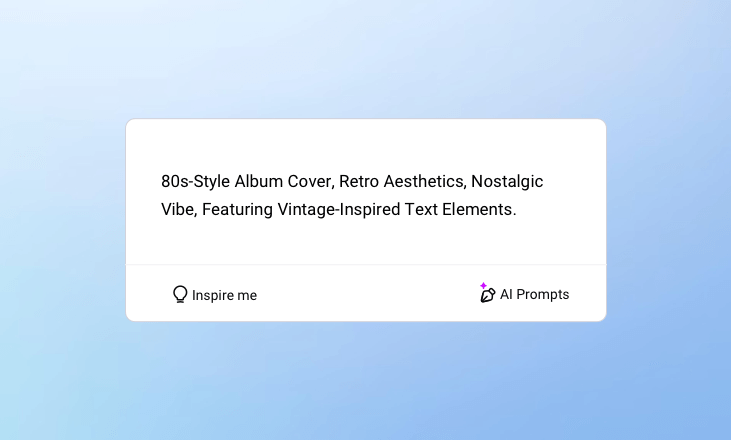731x440 pixels.
Task: Click blank white space above the prompt text
Action: 365,143
